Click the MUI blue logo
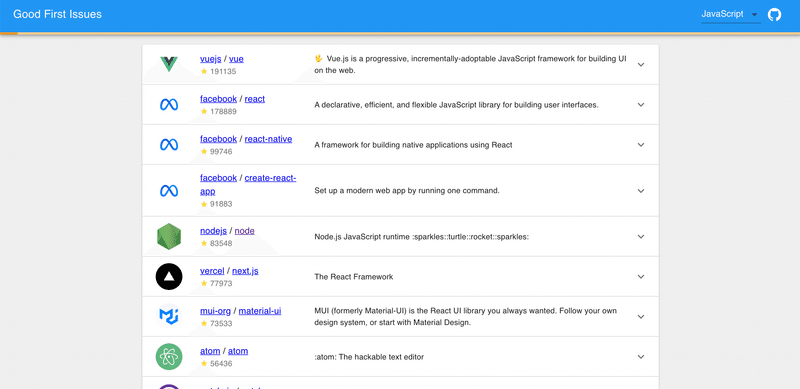 tap(169, 317)
